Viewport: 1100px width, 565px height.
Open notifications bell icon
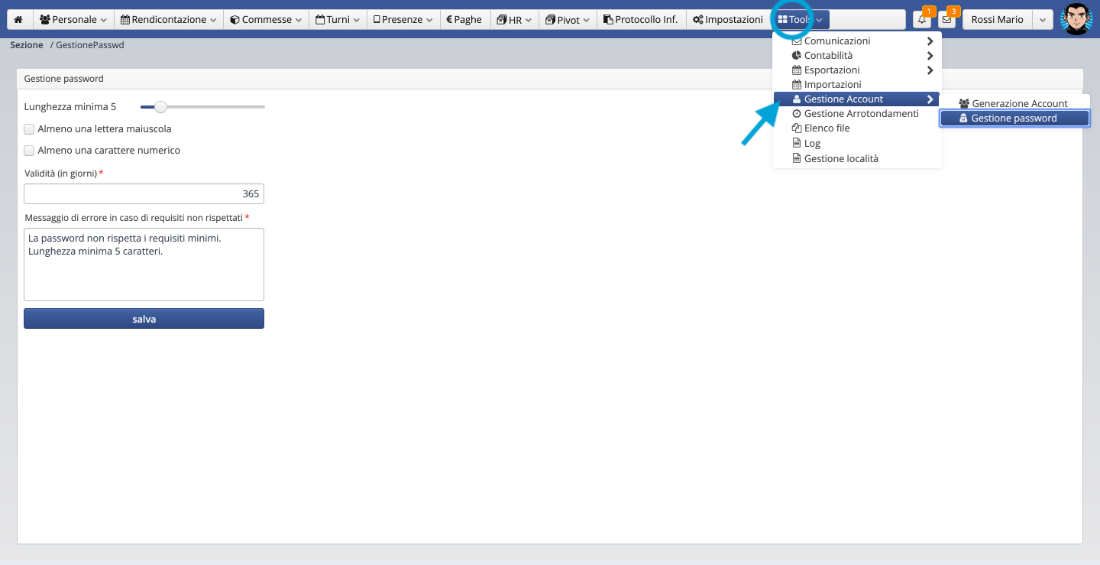922,20
